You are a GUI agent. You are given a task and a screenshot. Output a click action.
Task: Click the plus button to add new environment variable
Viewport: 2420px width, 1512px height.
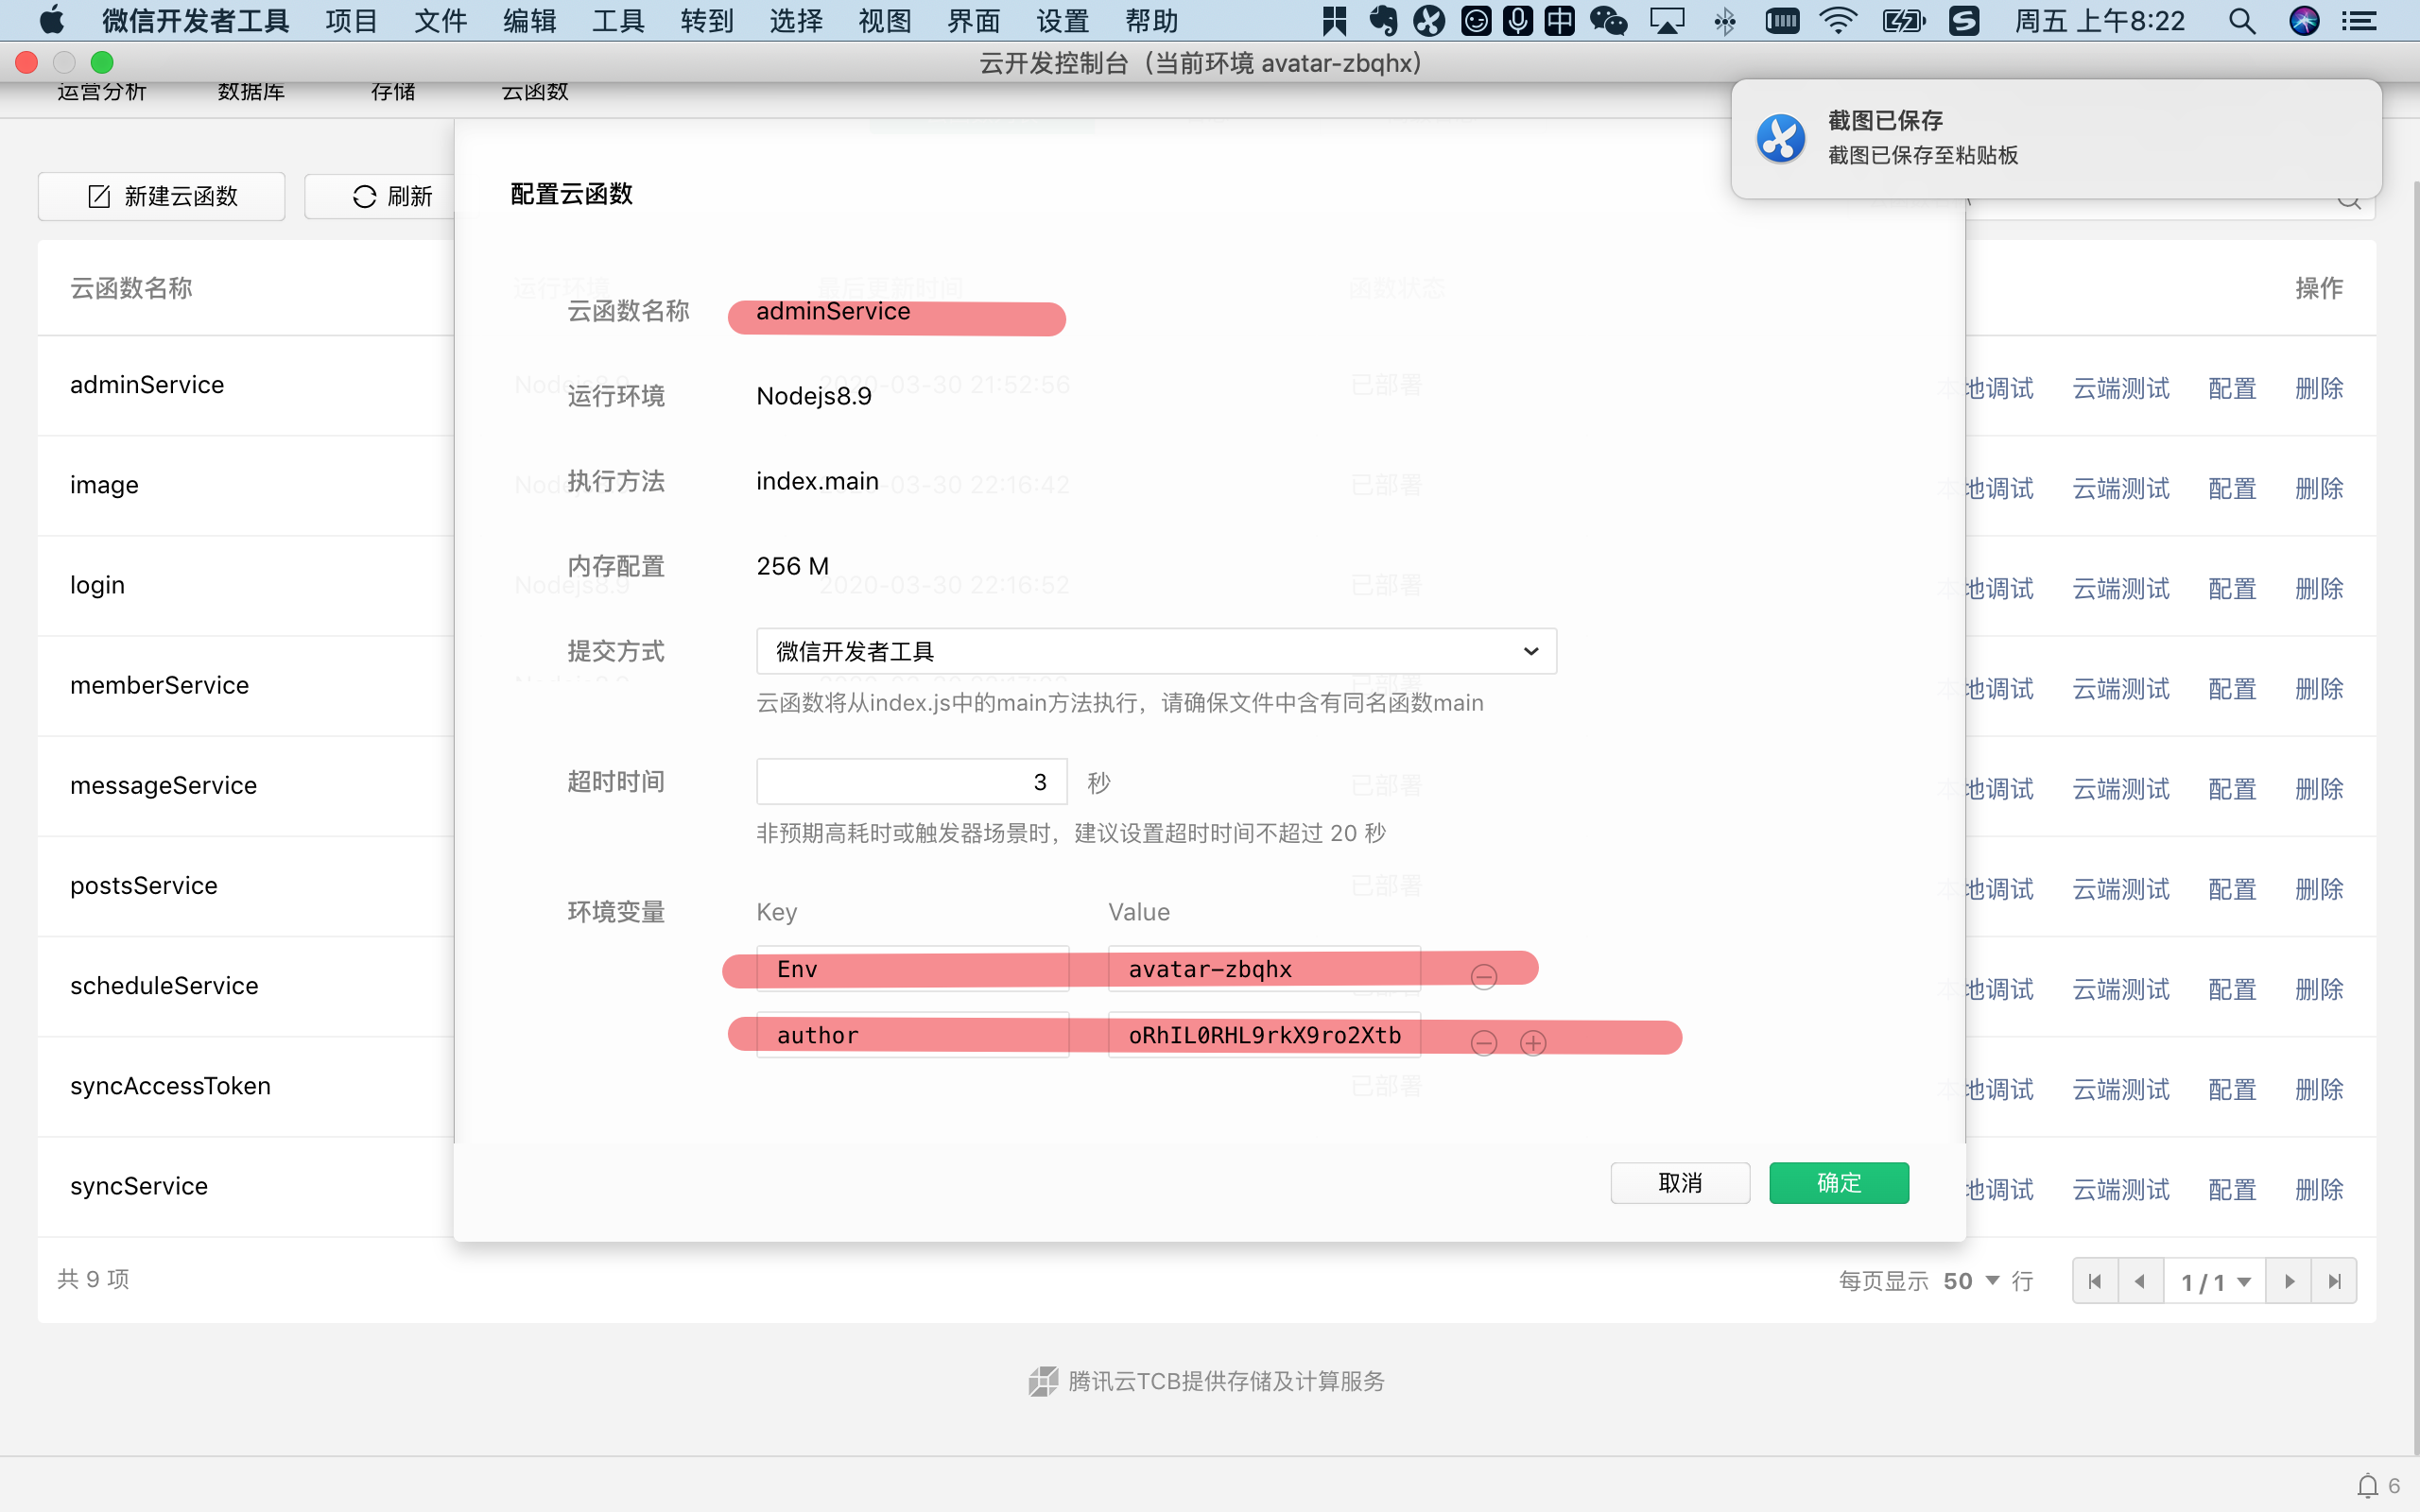point(1533,1039)
